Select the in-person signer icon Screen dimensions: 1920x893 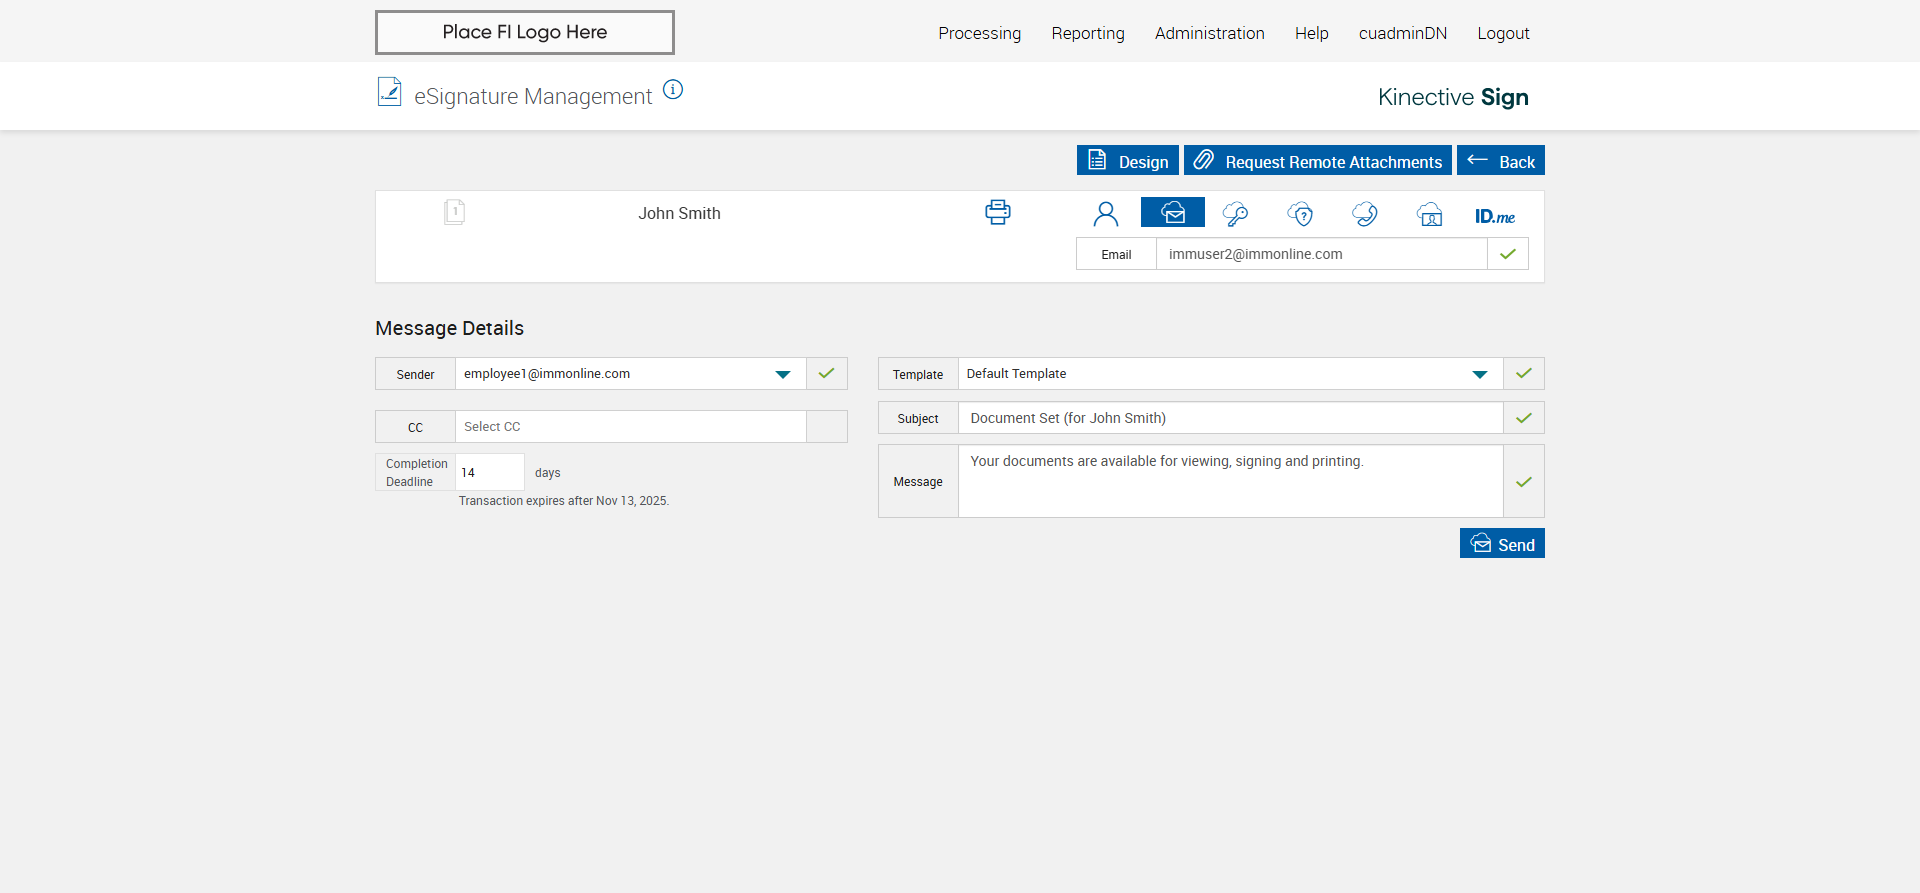pyautogui.click(x=1106, y=214)
